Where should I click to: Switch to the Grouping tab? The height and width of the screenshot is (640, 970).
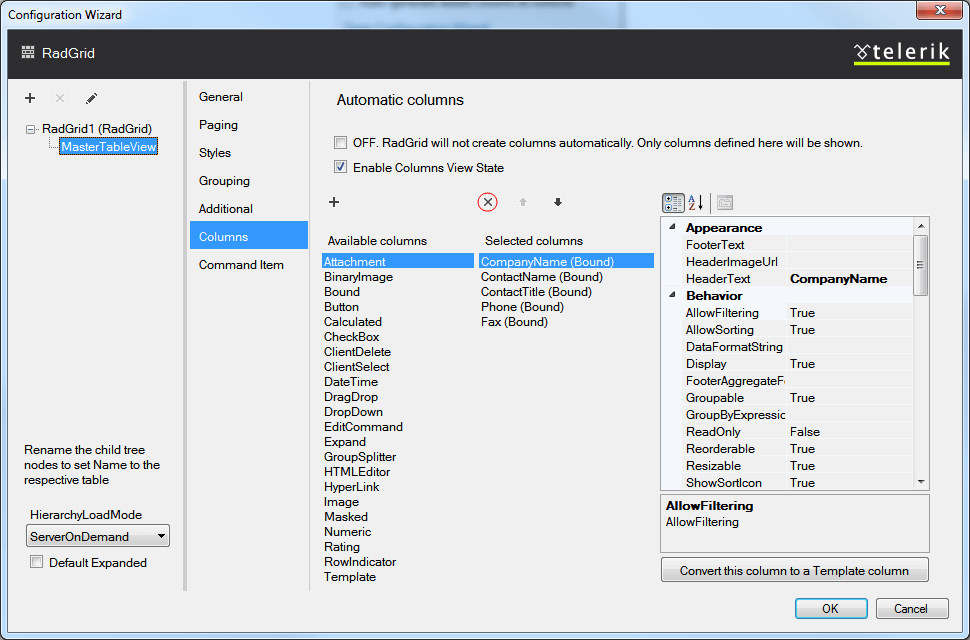[224, 181]
